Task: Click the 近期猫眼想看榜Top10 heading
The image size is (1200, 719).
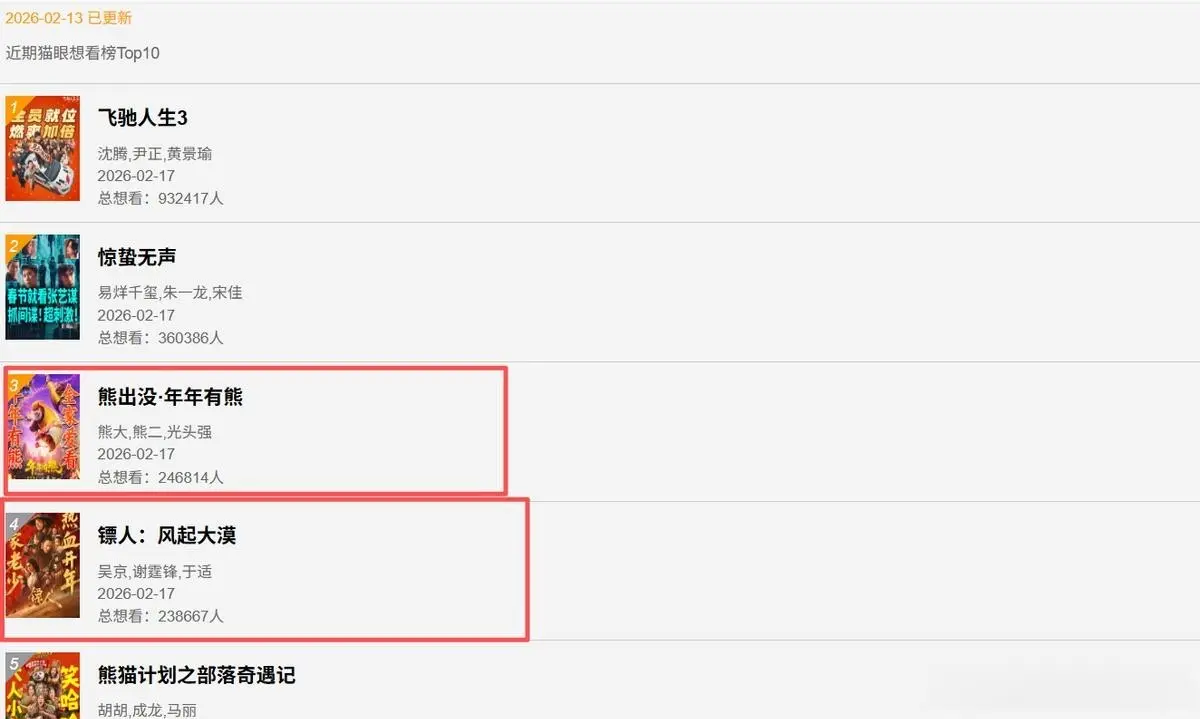Action: 83,53
